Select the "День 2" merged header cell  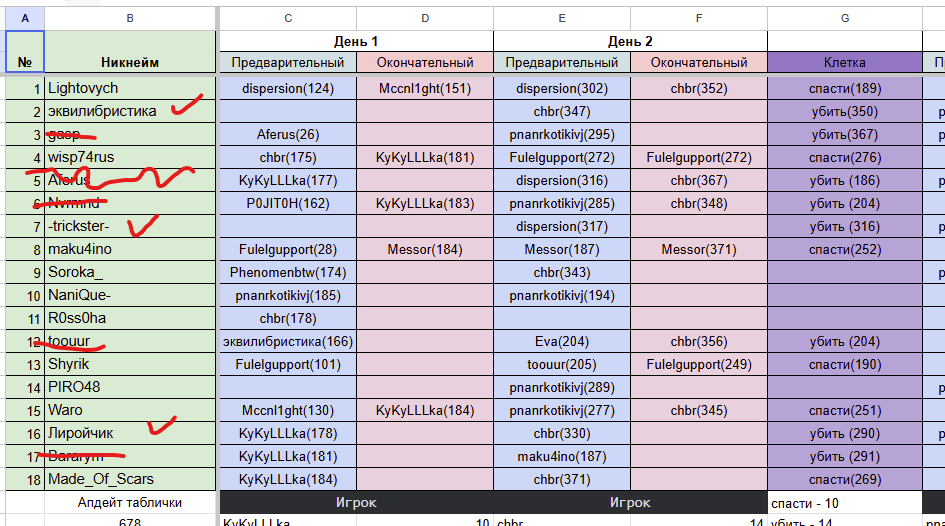(630, 41)
